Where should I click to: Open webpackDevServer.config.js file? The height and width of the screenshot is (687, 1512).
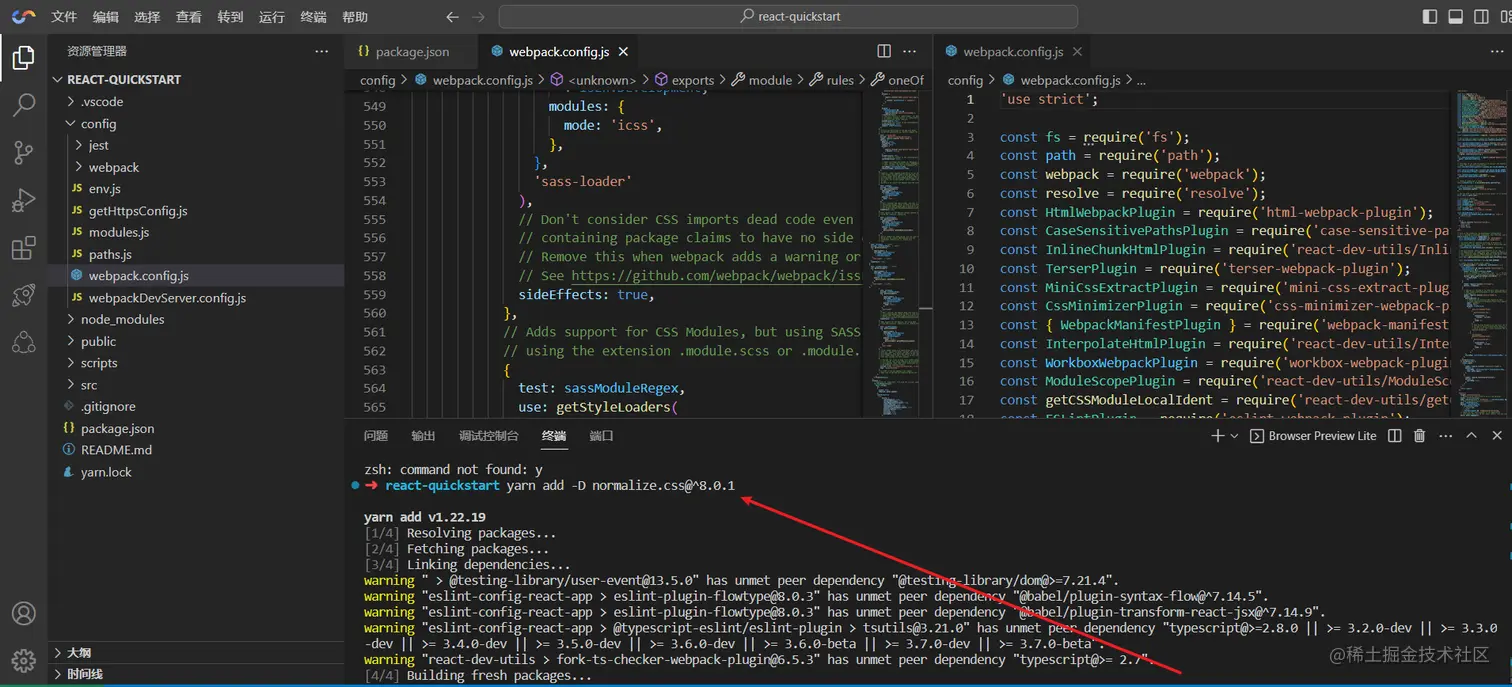coord(196,298)
